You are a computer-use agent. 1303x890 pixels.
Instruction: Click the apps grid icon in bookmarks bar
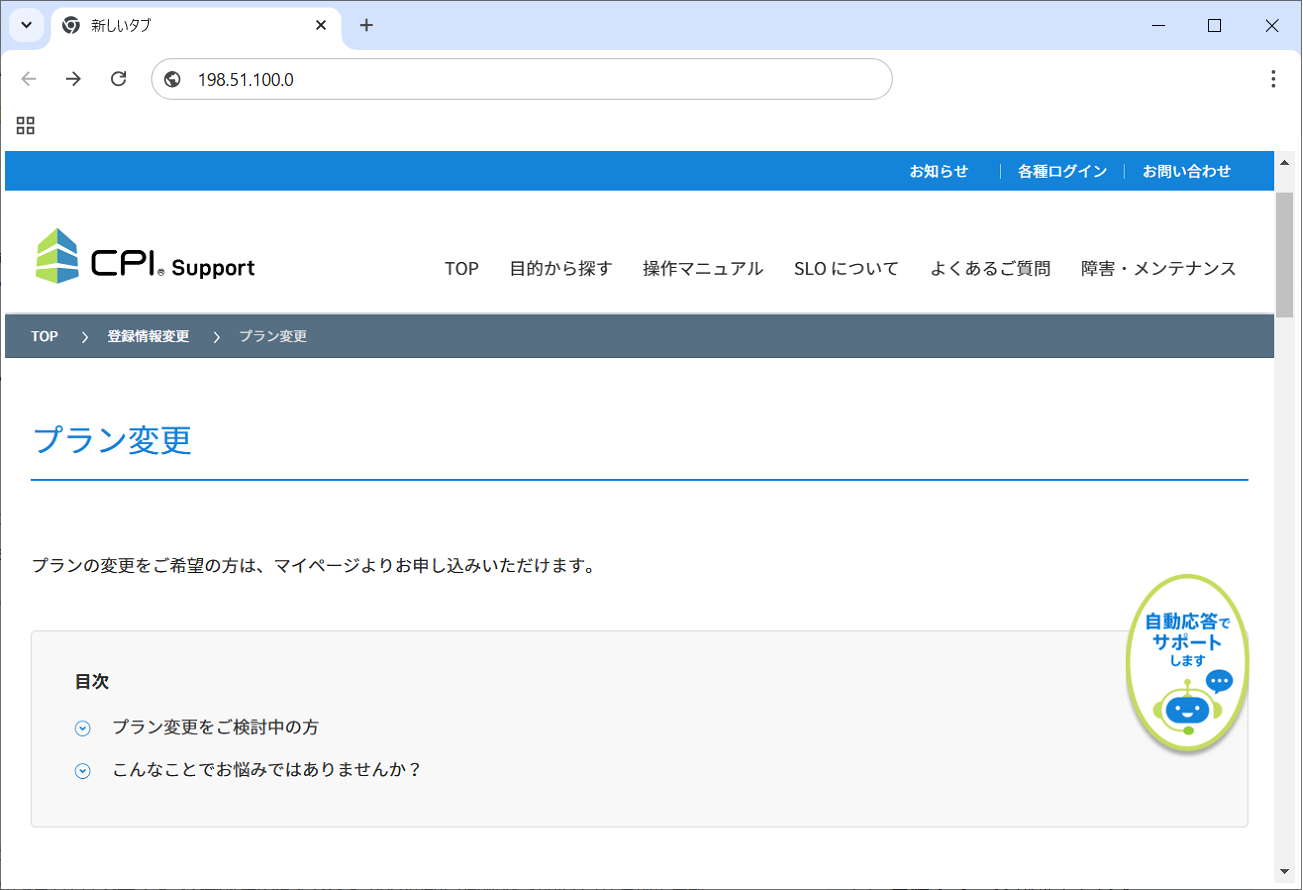[26, 125]
